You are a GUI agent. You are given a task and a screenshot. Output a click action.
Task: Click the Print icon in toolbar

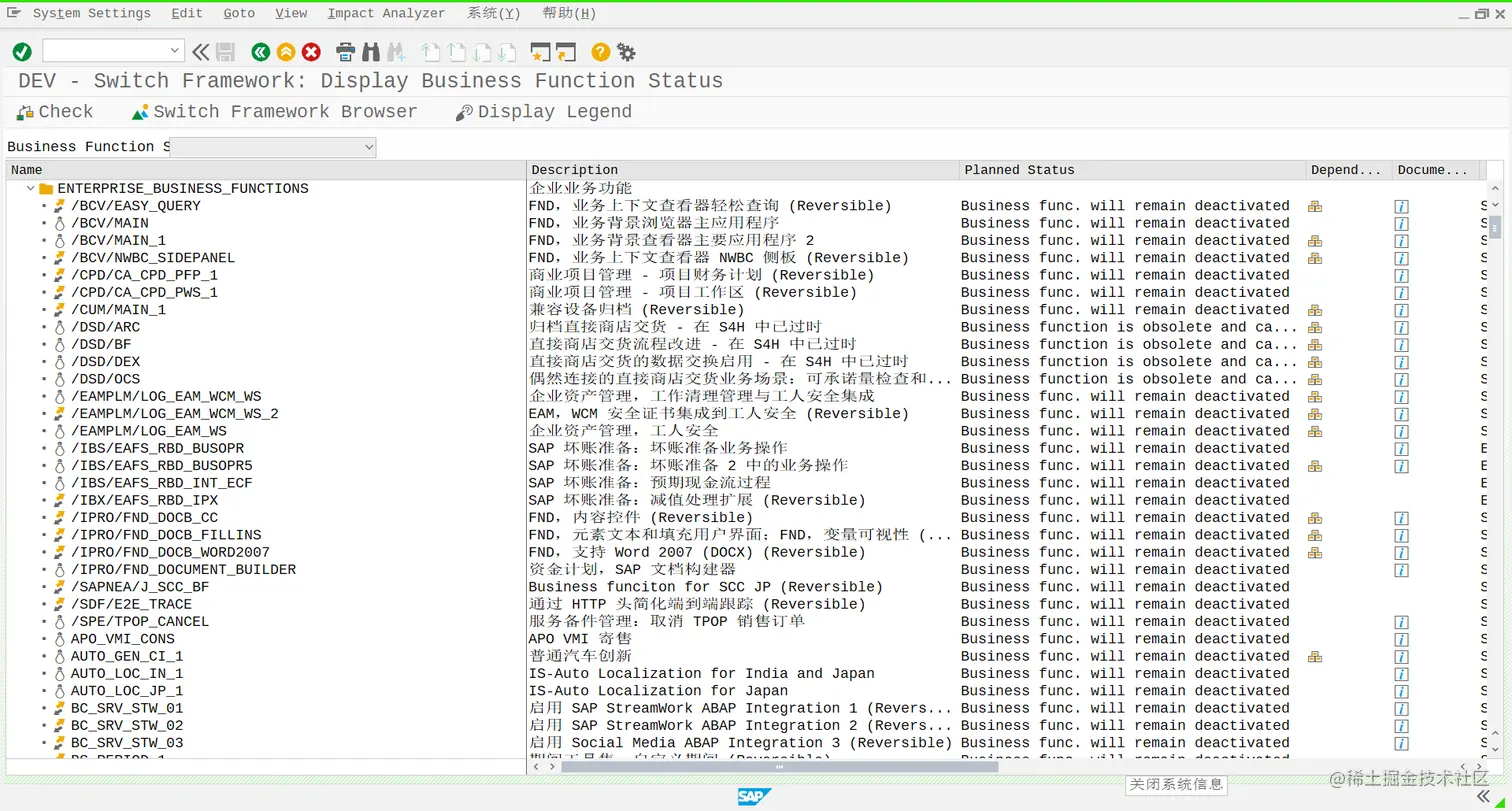tap(346, 52)
